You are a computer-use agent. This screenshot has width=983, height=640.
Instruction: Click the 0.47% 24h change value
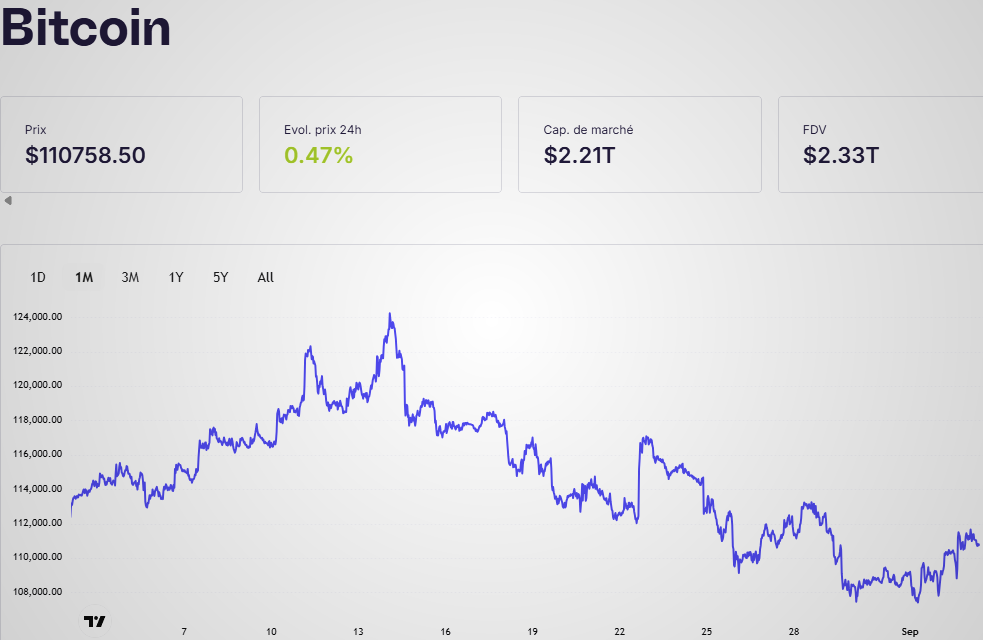[x=318, y=155]
